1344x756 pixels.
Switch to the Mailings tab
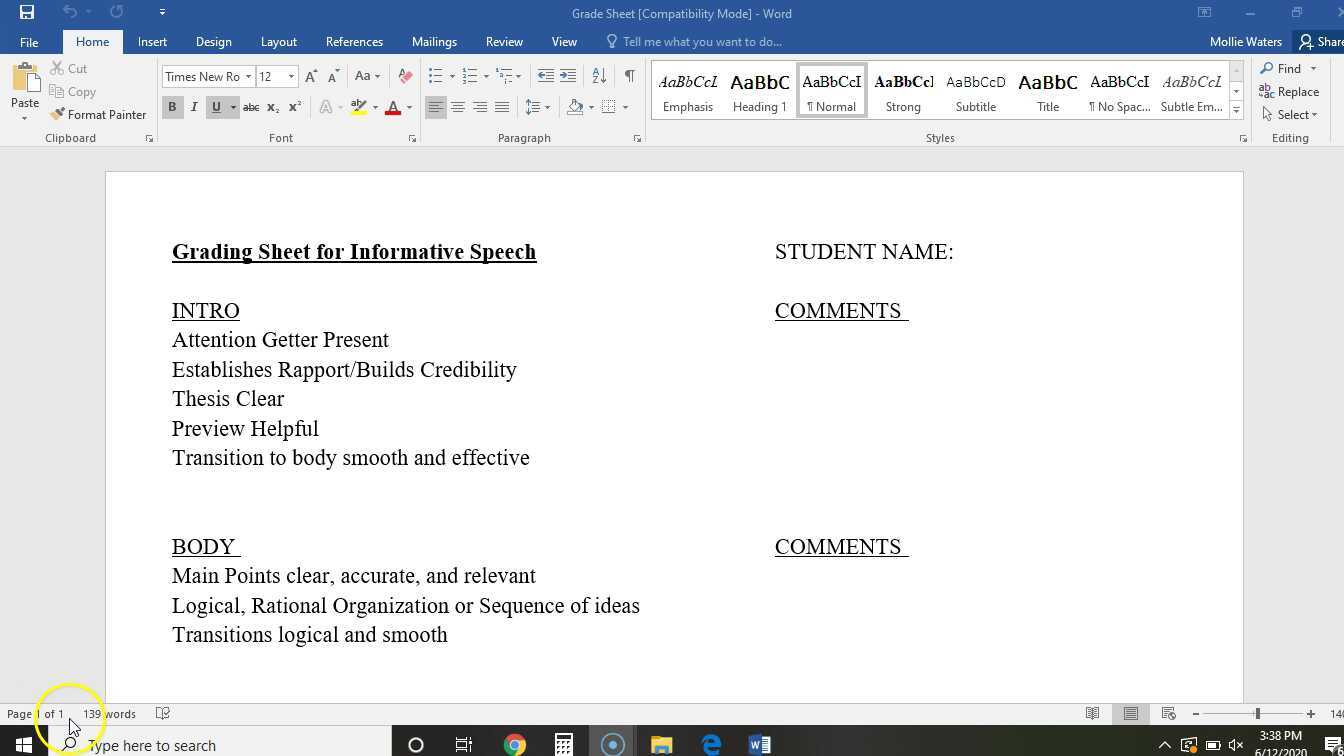point(434,41)
